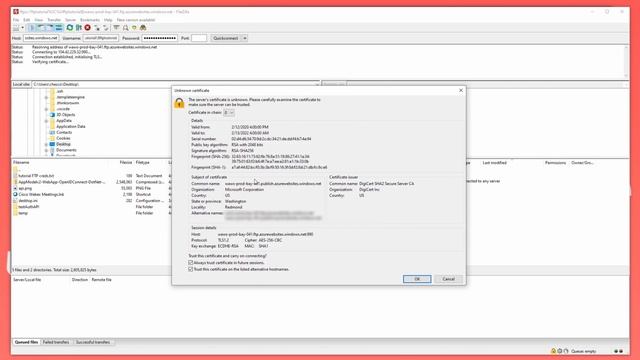
Task: Open the Edit menu
Action: click(x=27, y=20)
